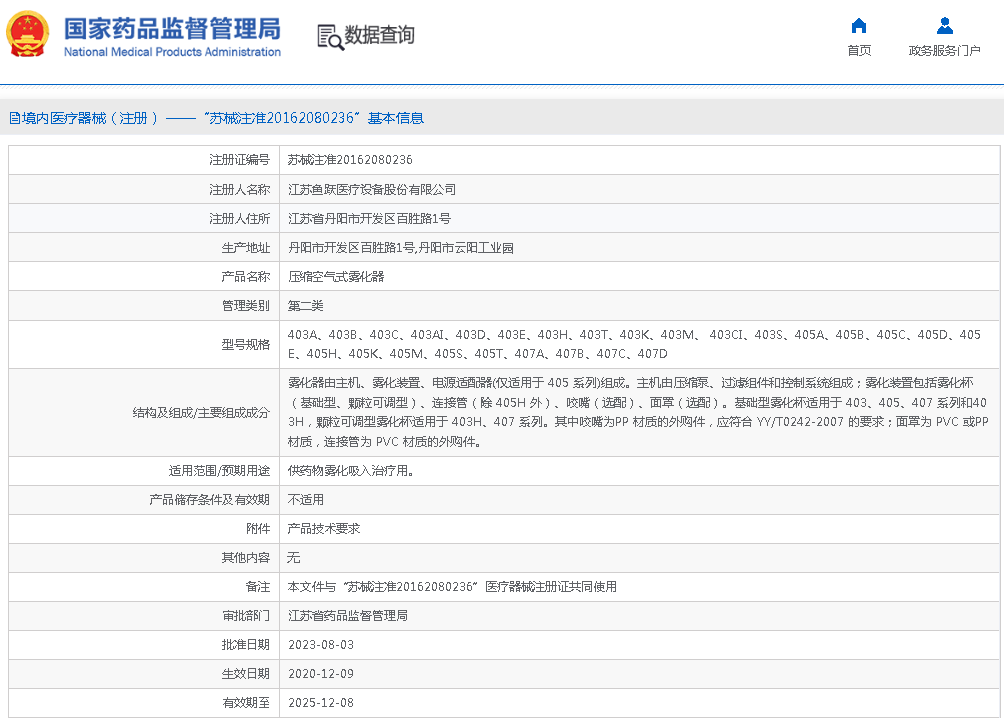Click the small document icon before 境内医疗器械

click(x=14, y=118)
